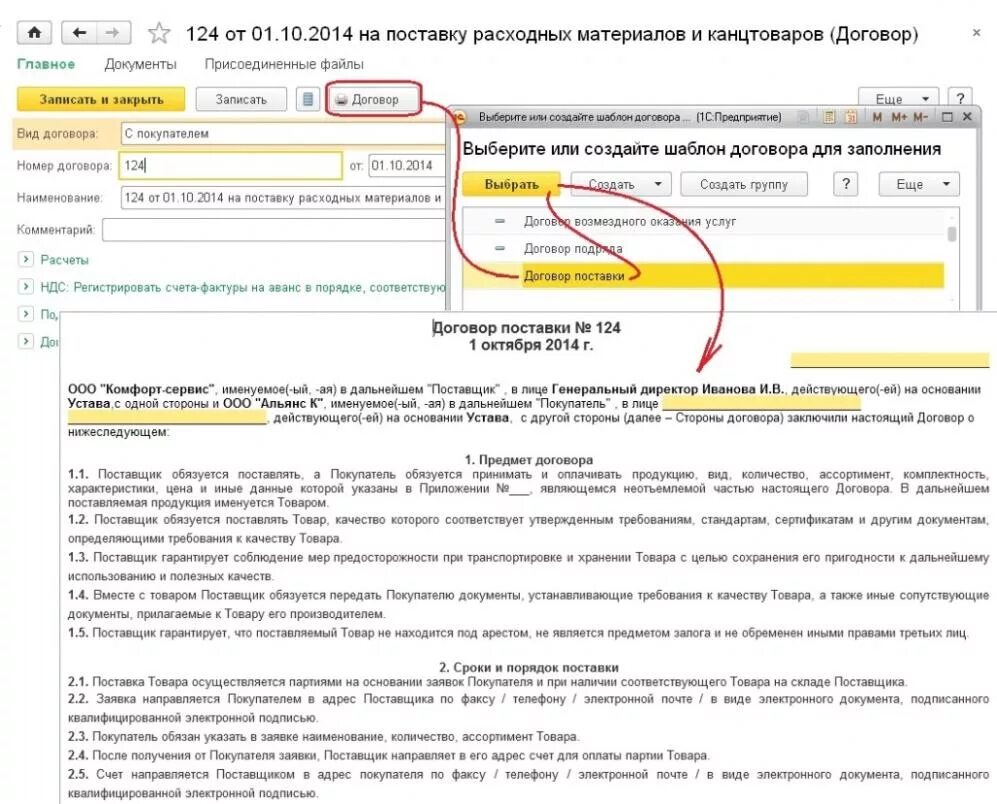
Task: Expand the section starting with По
Action: coord(25,314)
